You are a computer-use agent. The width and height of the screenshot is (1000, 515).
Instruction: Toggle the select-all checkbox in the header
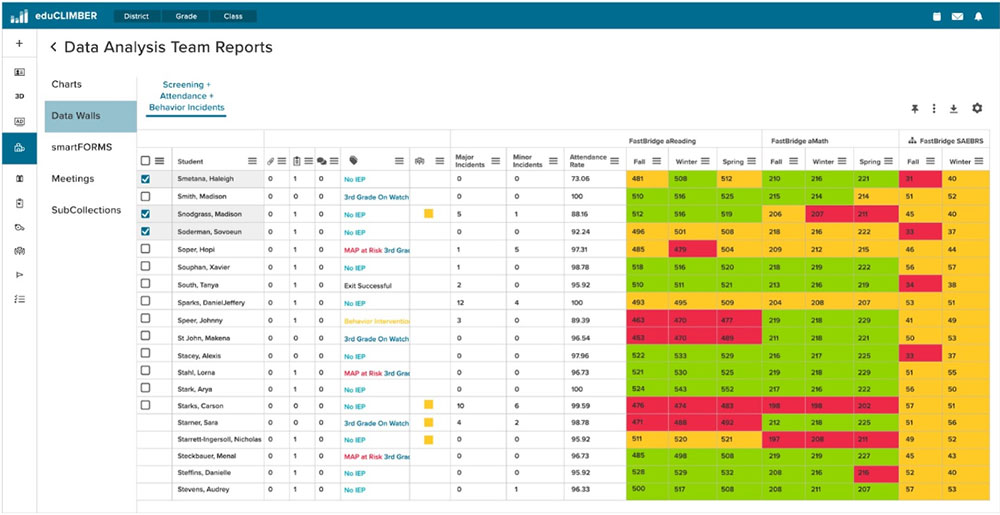pyautogui.click(x=146, y=161)
